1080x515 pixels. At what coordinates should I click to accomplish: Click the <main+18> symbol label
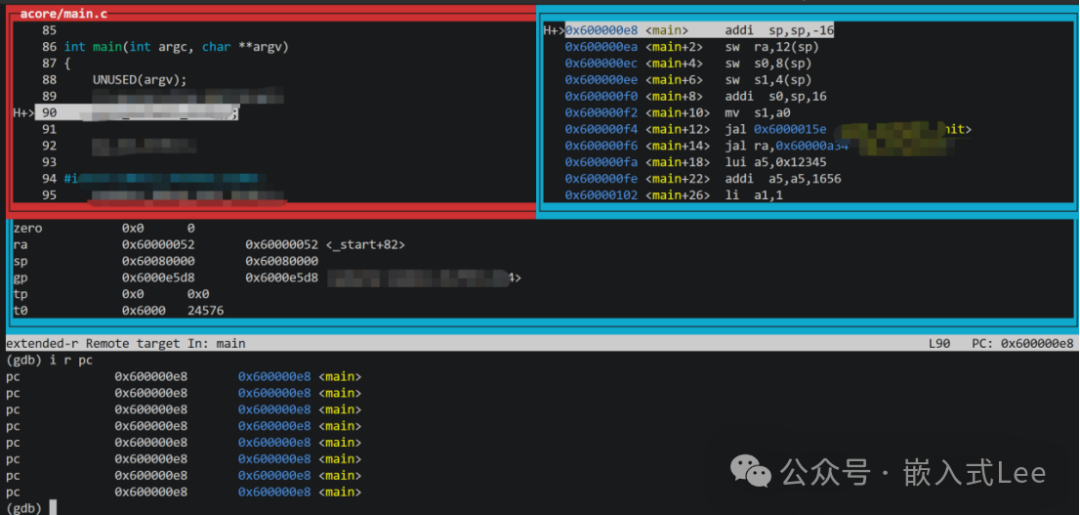(x=677, y=162)
